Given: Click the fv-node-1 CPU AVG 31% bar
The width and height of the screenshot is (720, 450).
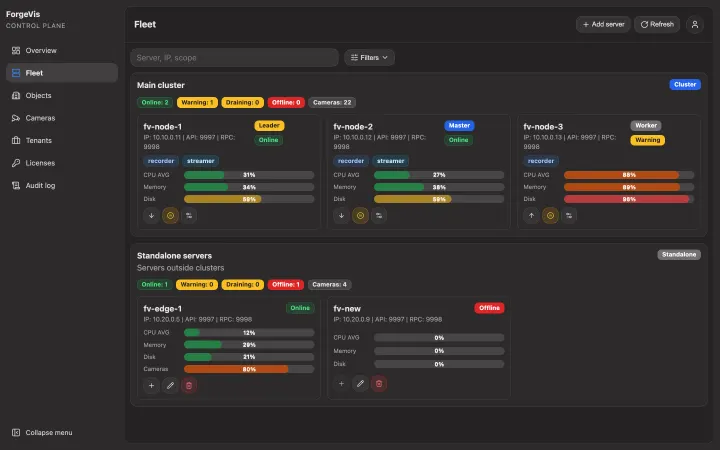Looking at the screenshot, I should (x=249, y=175).
